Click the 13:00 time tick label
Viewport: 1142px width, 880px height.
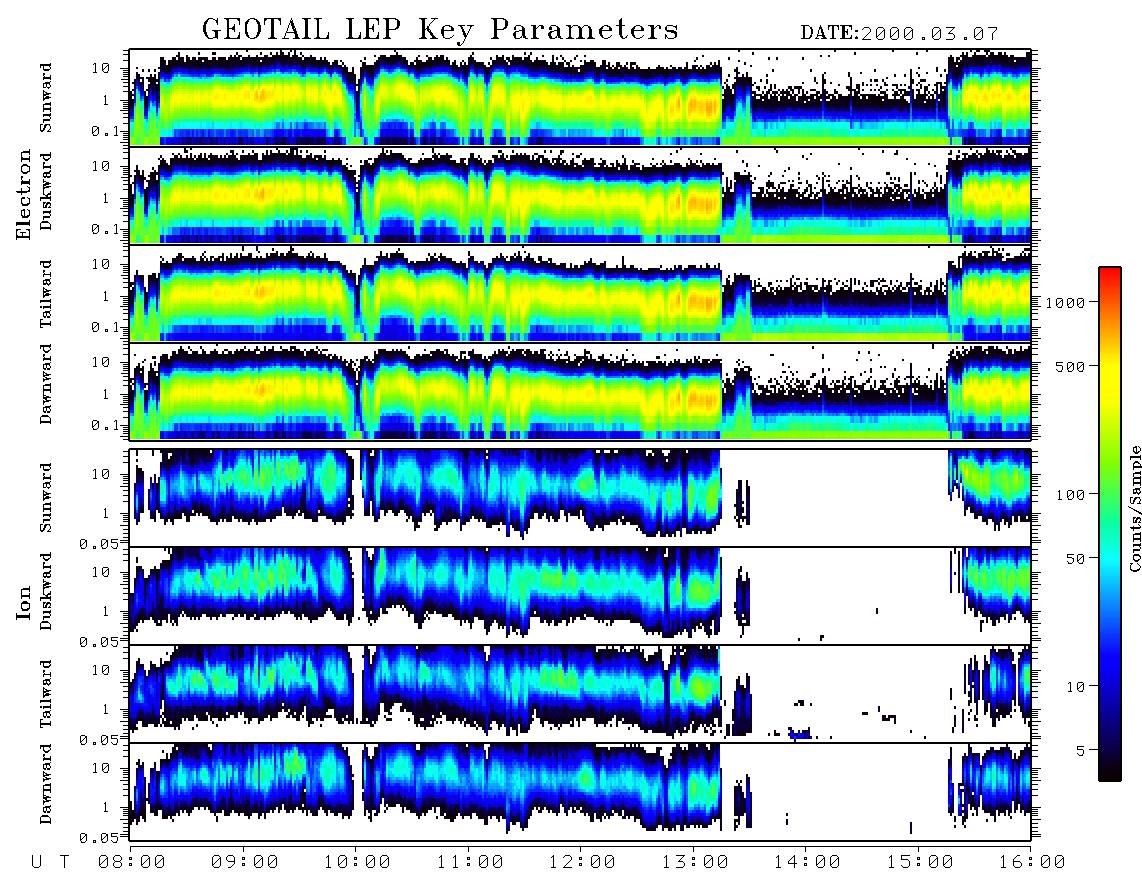tap(695, 863)
